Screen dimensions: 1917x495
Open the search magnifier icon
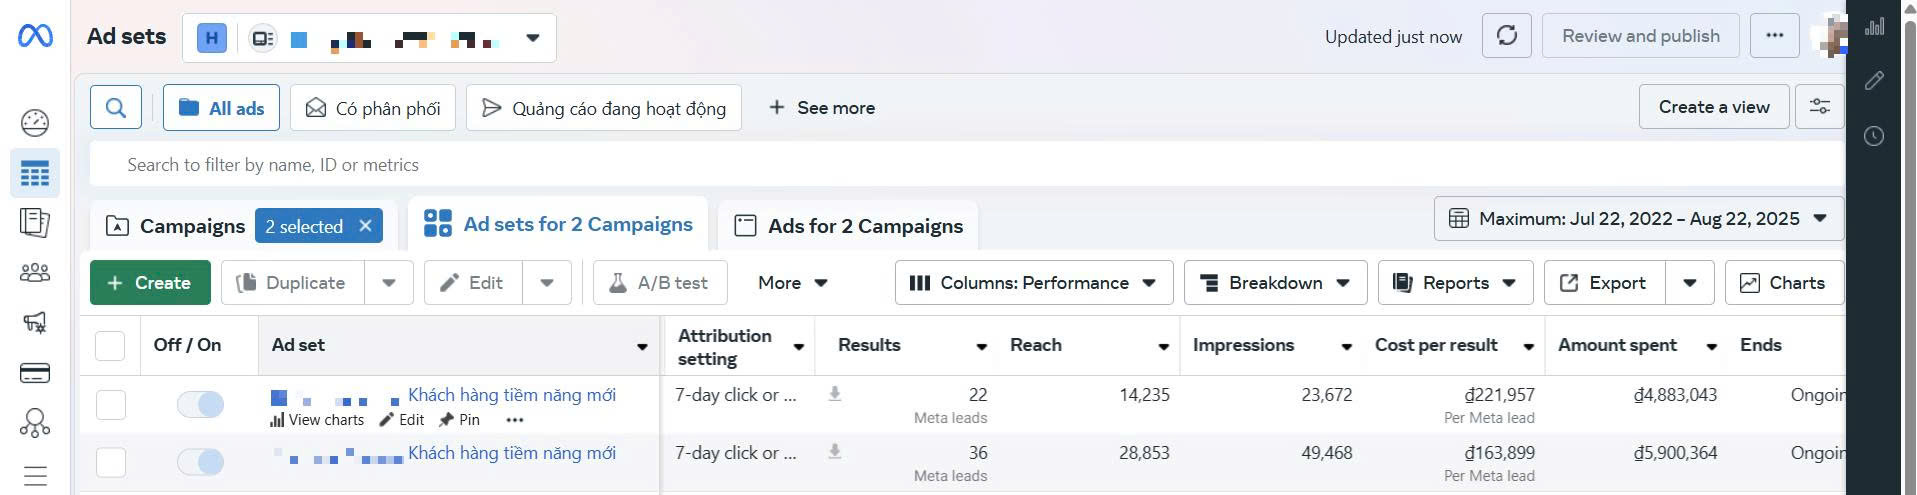click(x=116, y=108)
